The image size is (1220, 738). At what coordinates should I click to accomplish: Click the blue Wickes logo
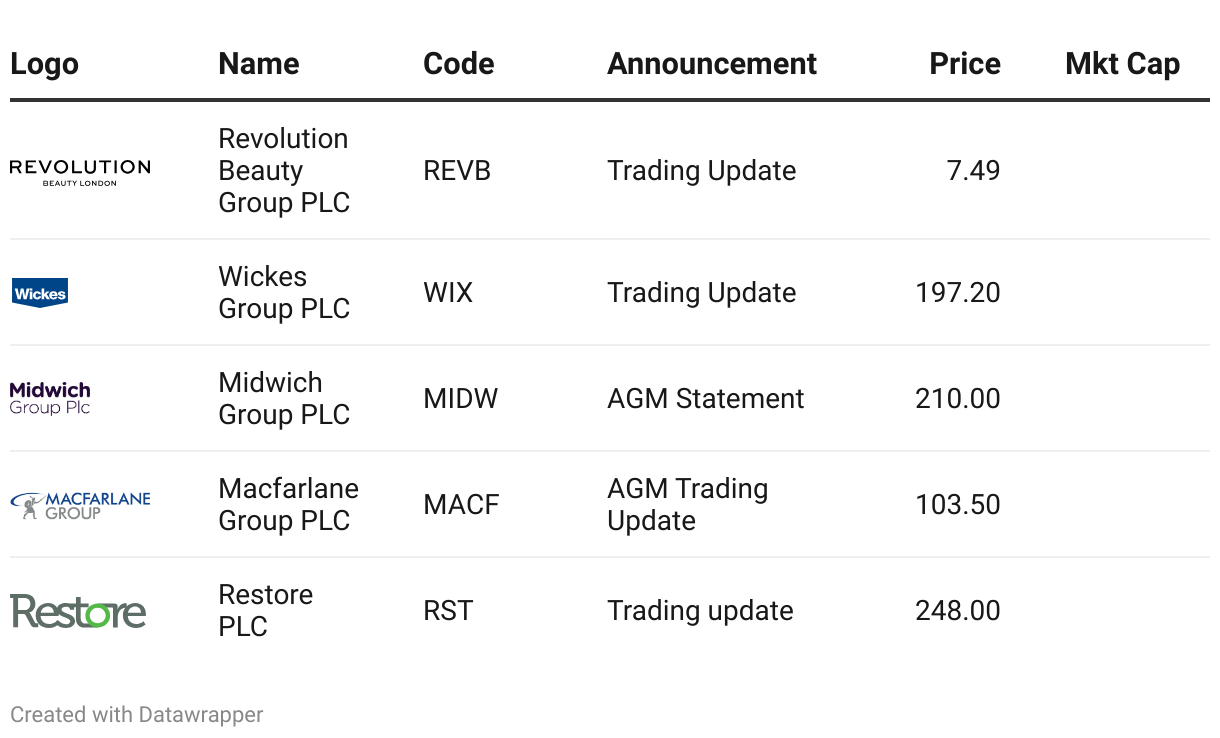[40, 293]
